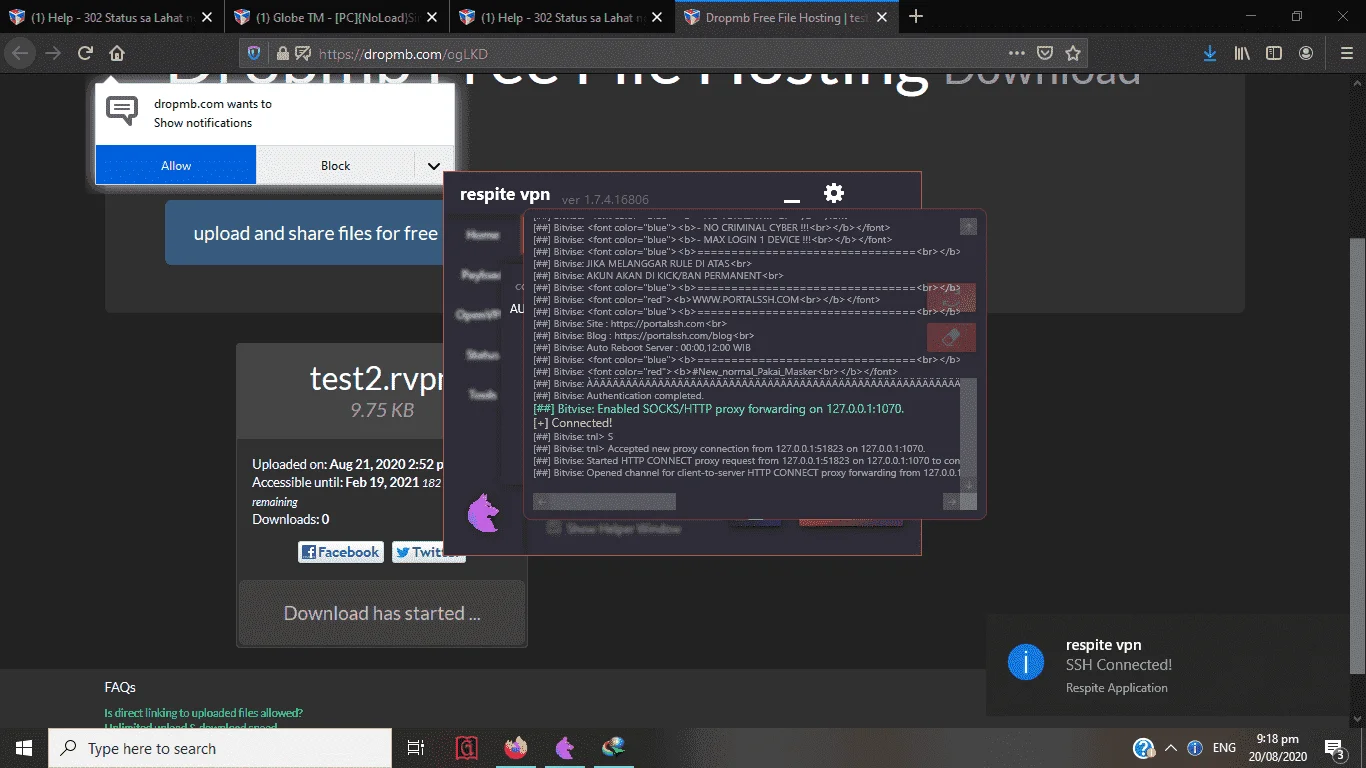Click the taskbar clock showing 9:18 pm
This screenshot has width=1366, height=768.
(1278, 748)
